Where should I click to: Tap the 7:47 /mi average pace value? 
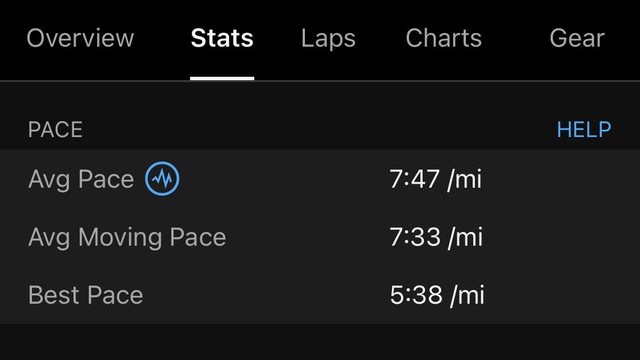pos(436,179)
